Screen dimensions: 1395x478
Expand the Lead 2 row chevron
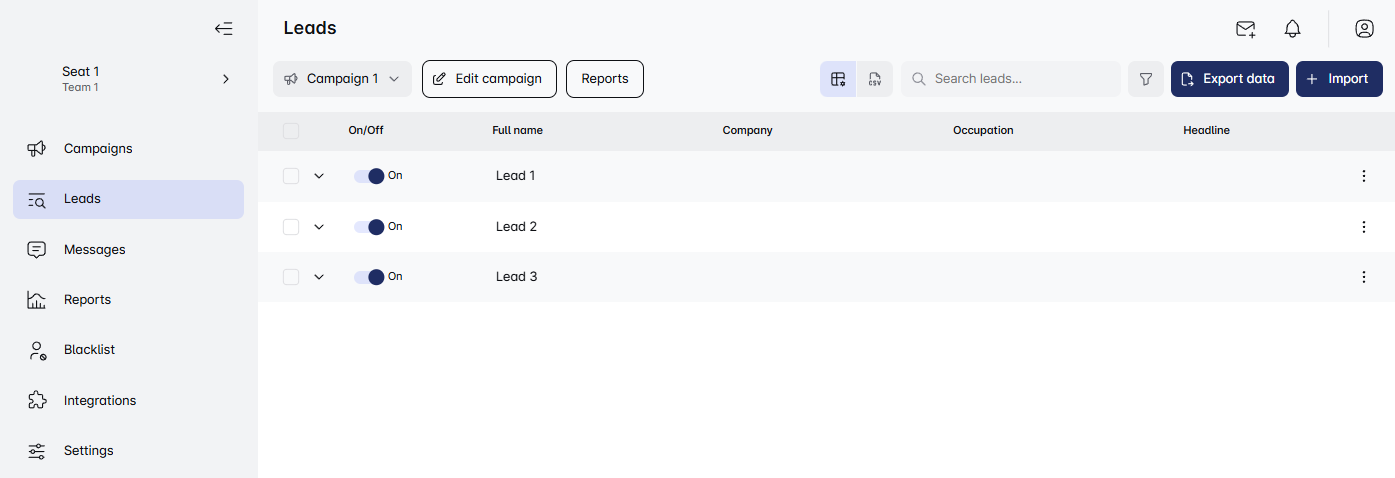click(x=319, y=227)
